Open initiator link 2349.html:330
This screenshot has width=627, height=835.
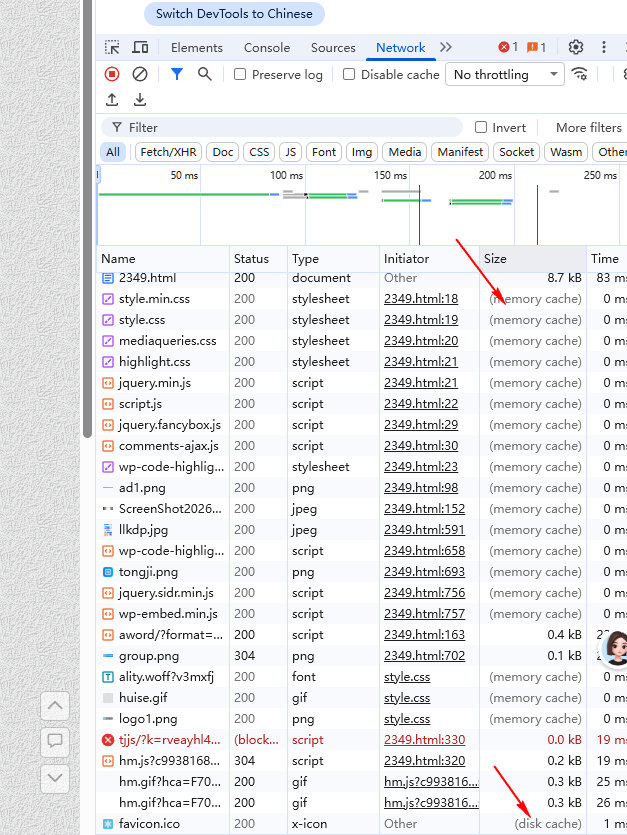click(425, 740)
